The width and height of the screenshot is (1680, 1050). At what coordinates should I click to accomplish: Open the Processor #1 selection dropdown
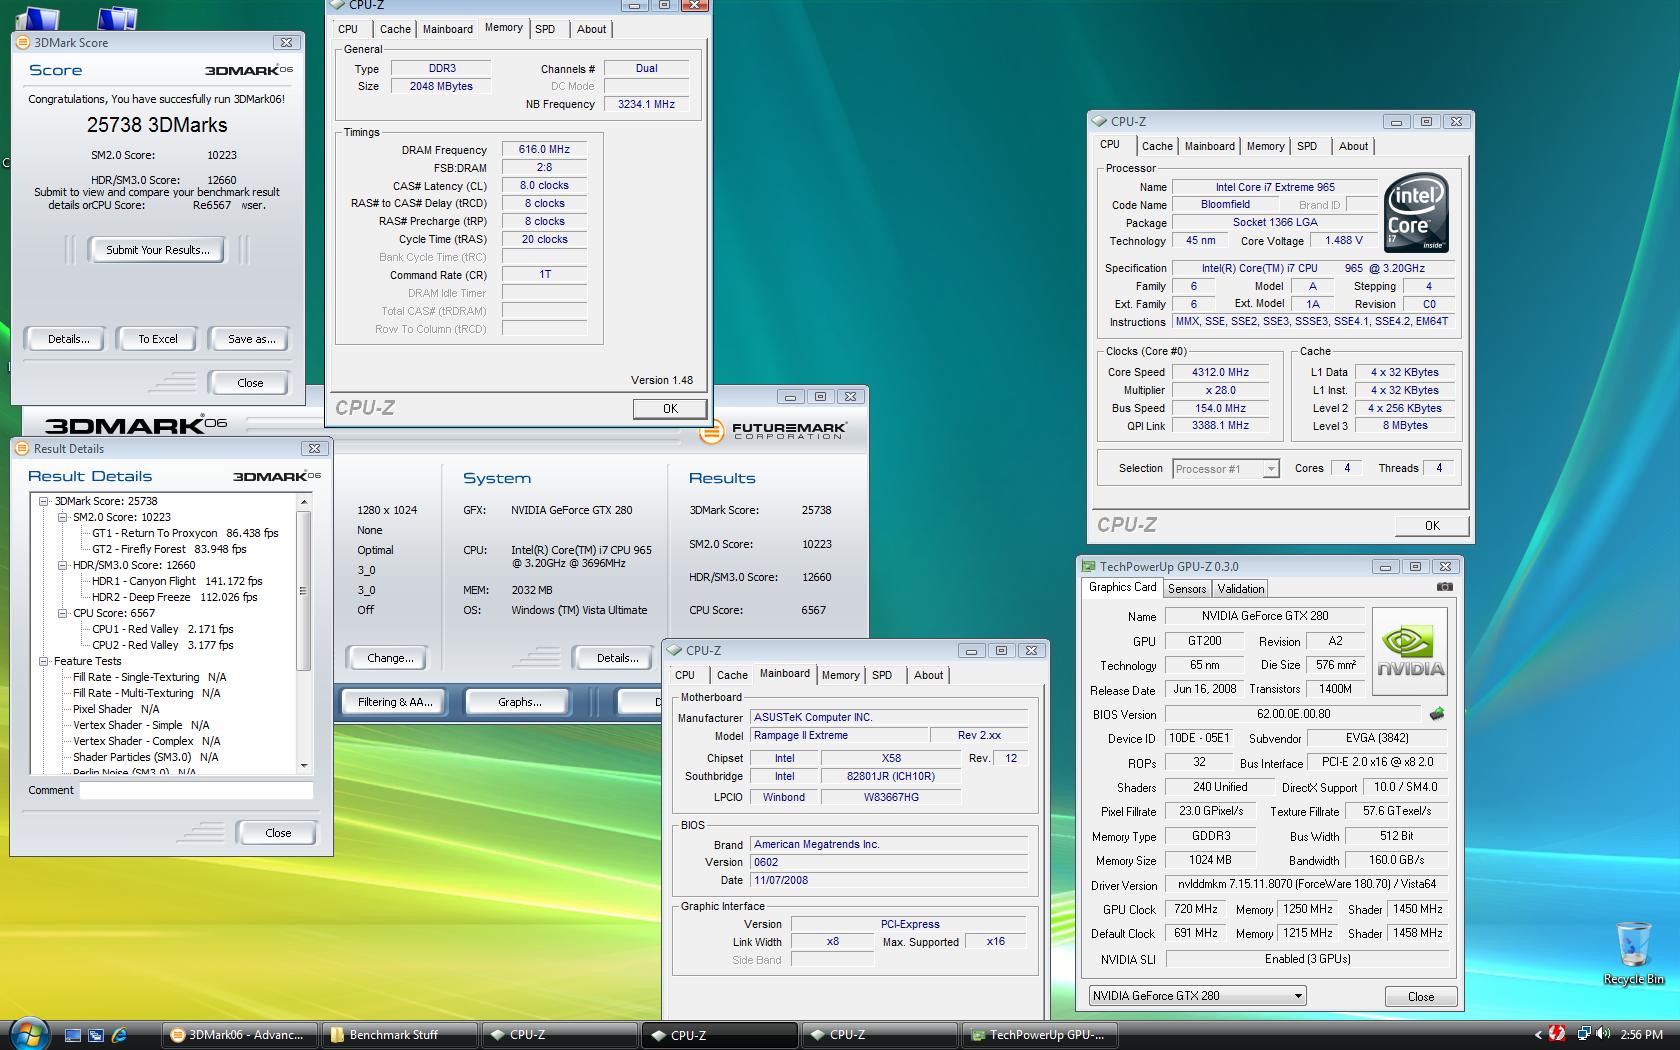tap(1270, 469)
